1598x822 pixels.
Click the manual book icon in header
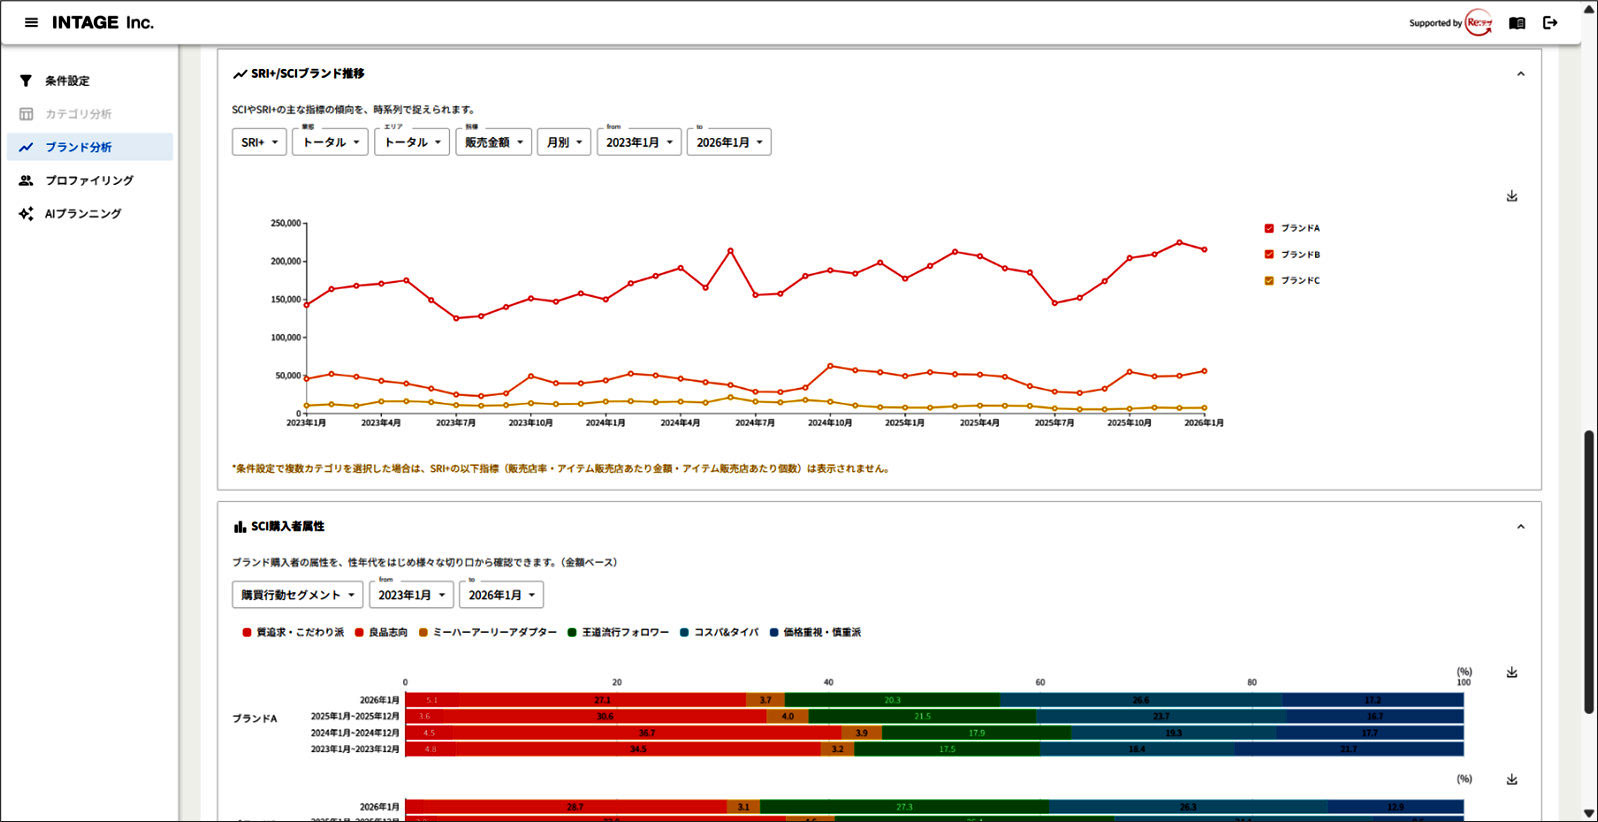pyautogui.click(x=1517, y=23)
